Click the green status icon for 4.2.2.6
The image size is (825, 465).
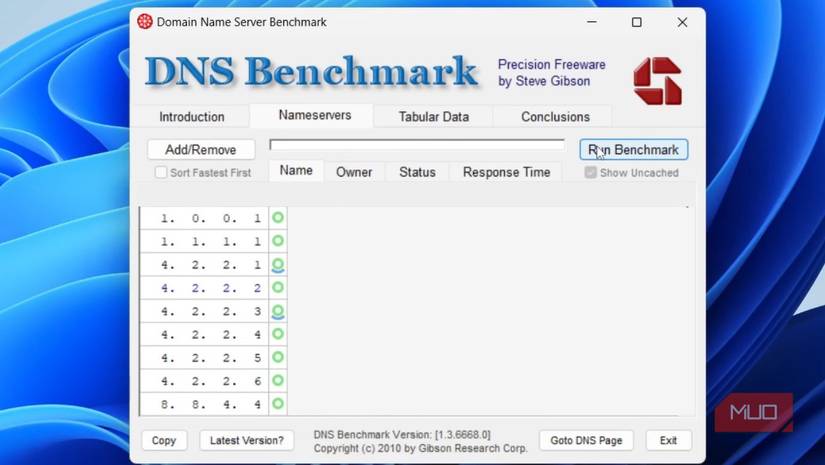[x=278, y=380]
